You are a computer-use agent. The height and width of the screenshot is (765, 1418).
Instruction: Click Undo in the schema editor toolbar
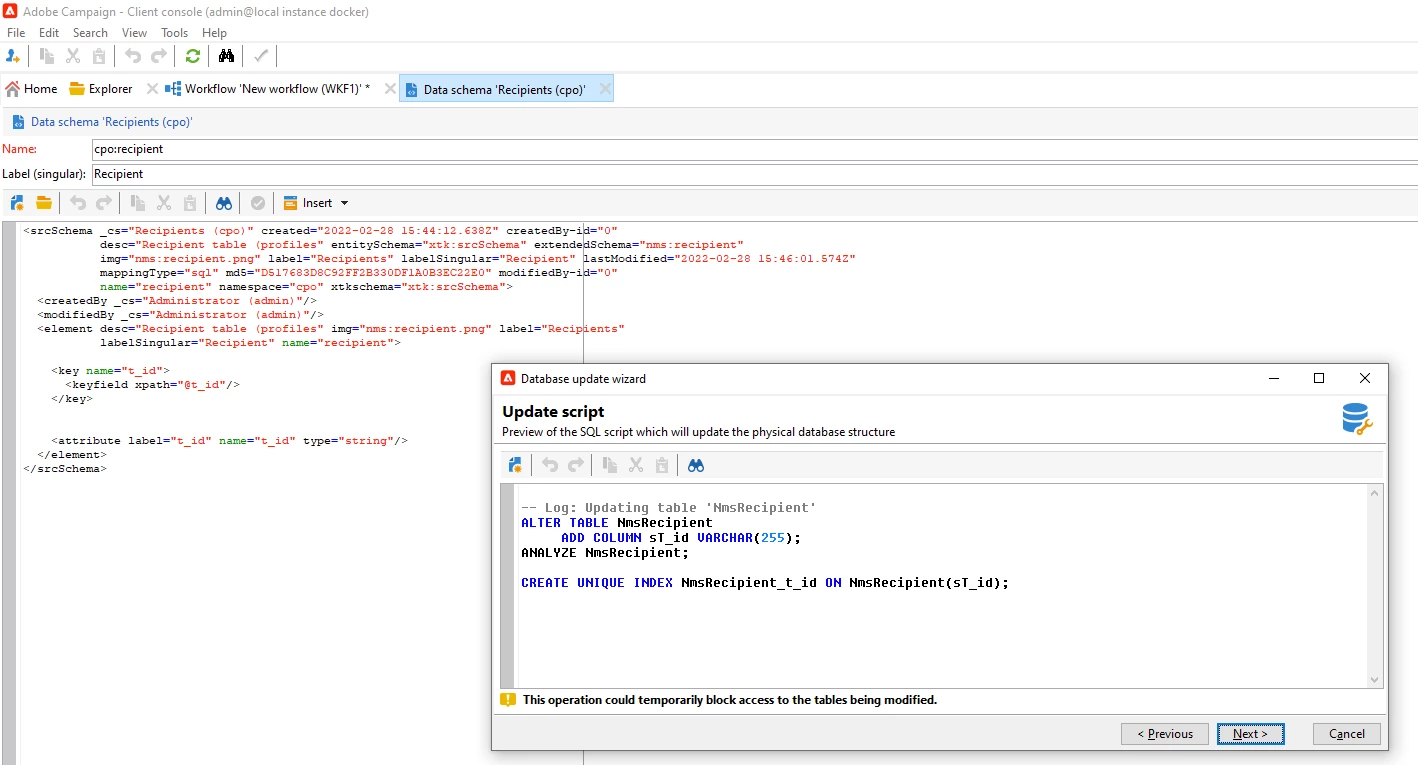[78, 203]
